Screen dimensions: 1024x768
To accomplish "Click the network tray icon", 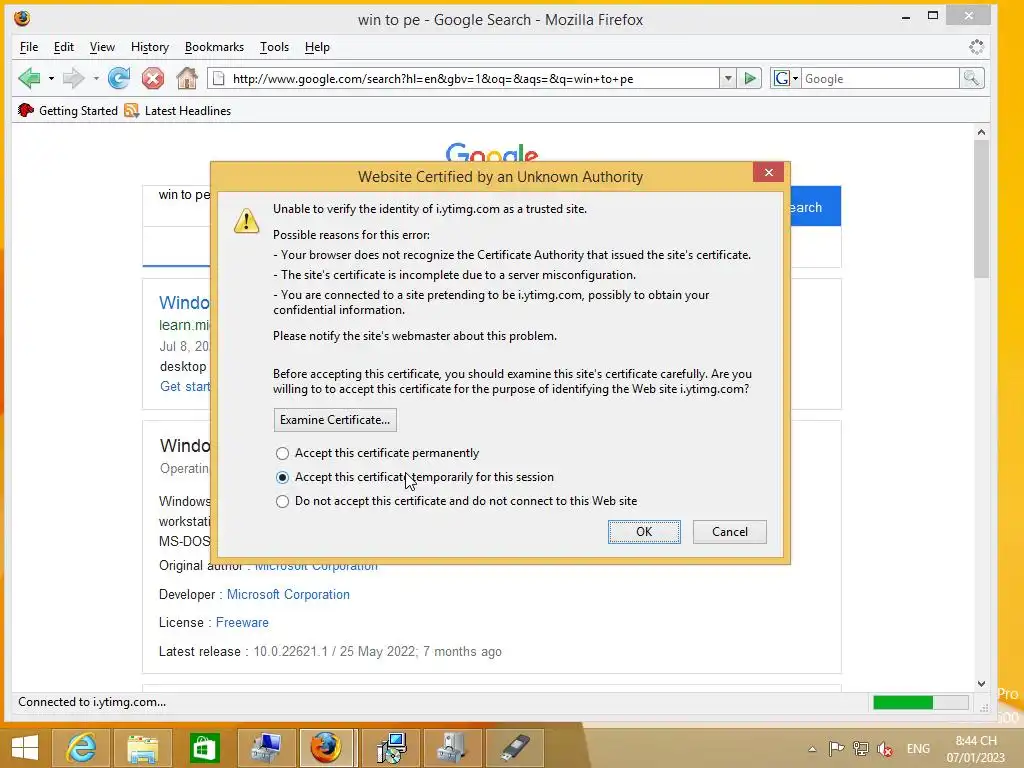I will click(x=861, y=749).
